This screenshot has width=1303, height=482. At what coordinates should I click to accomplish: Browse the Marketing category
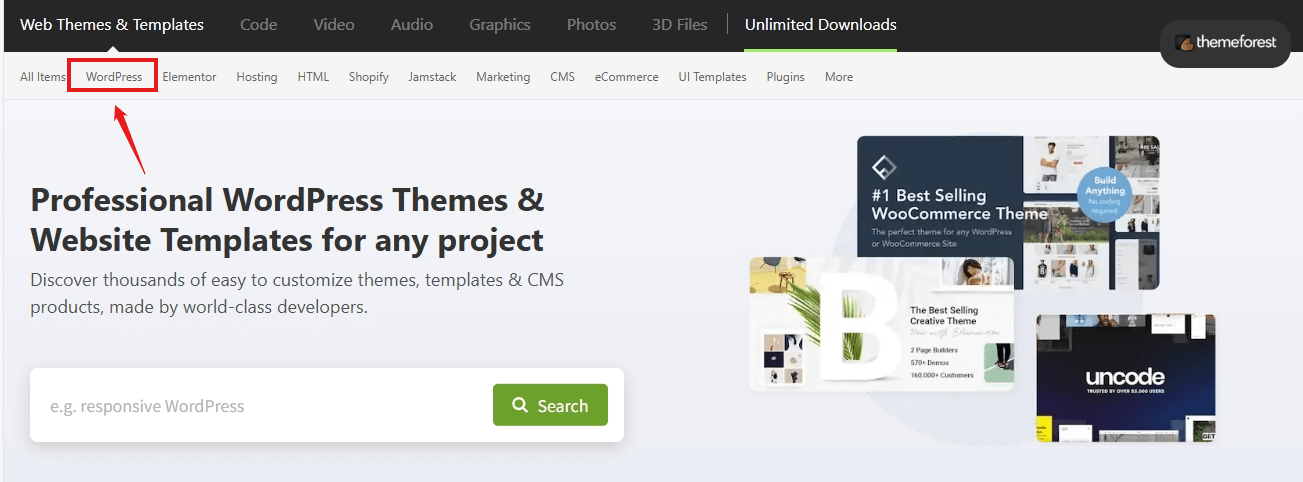[x=503, y=77]
